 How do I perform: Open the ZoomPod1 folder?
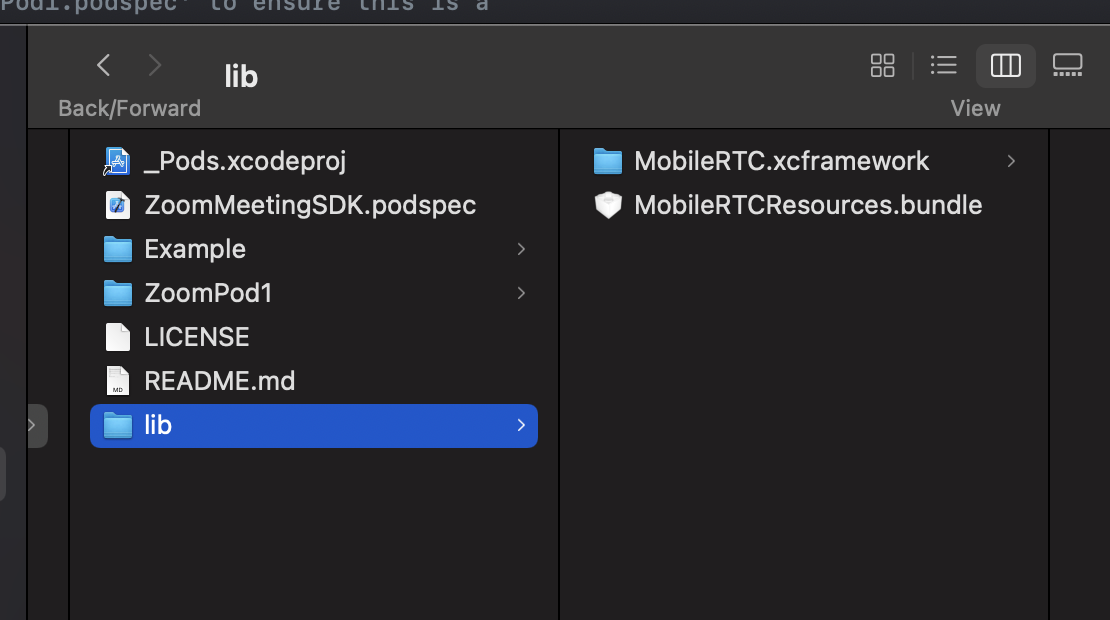(x=207, y=293)
